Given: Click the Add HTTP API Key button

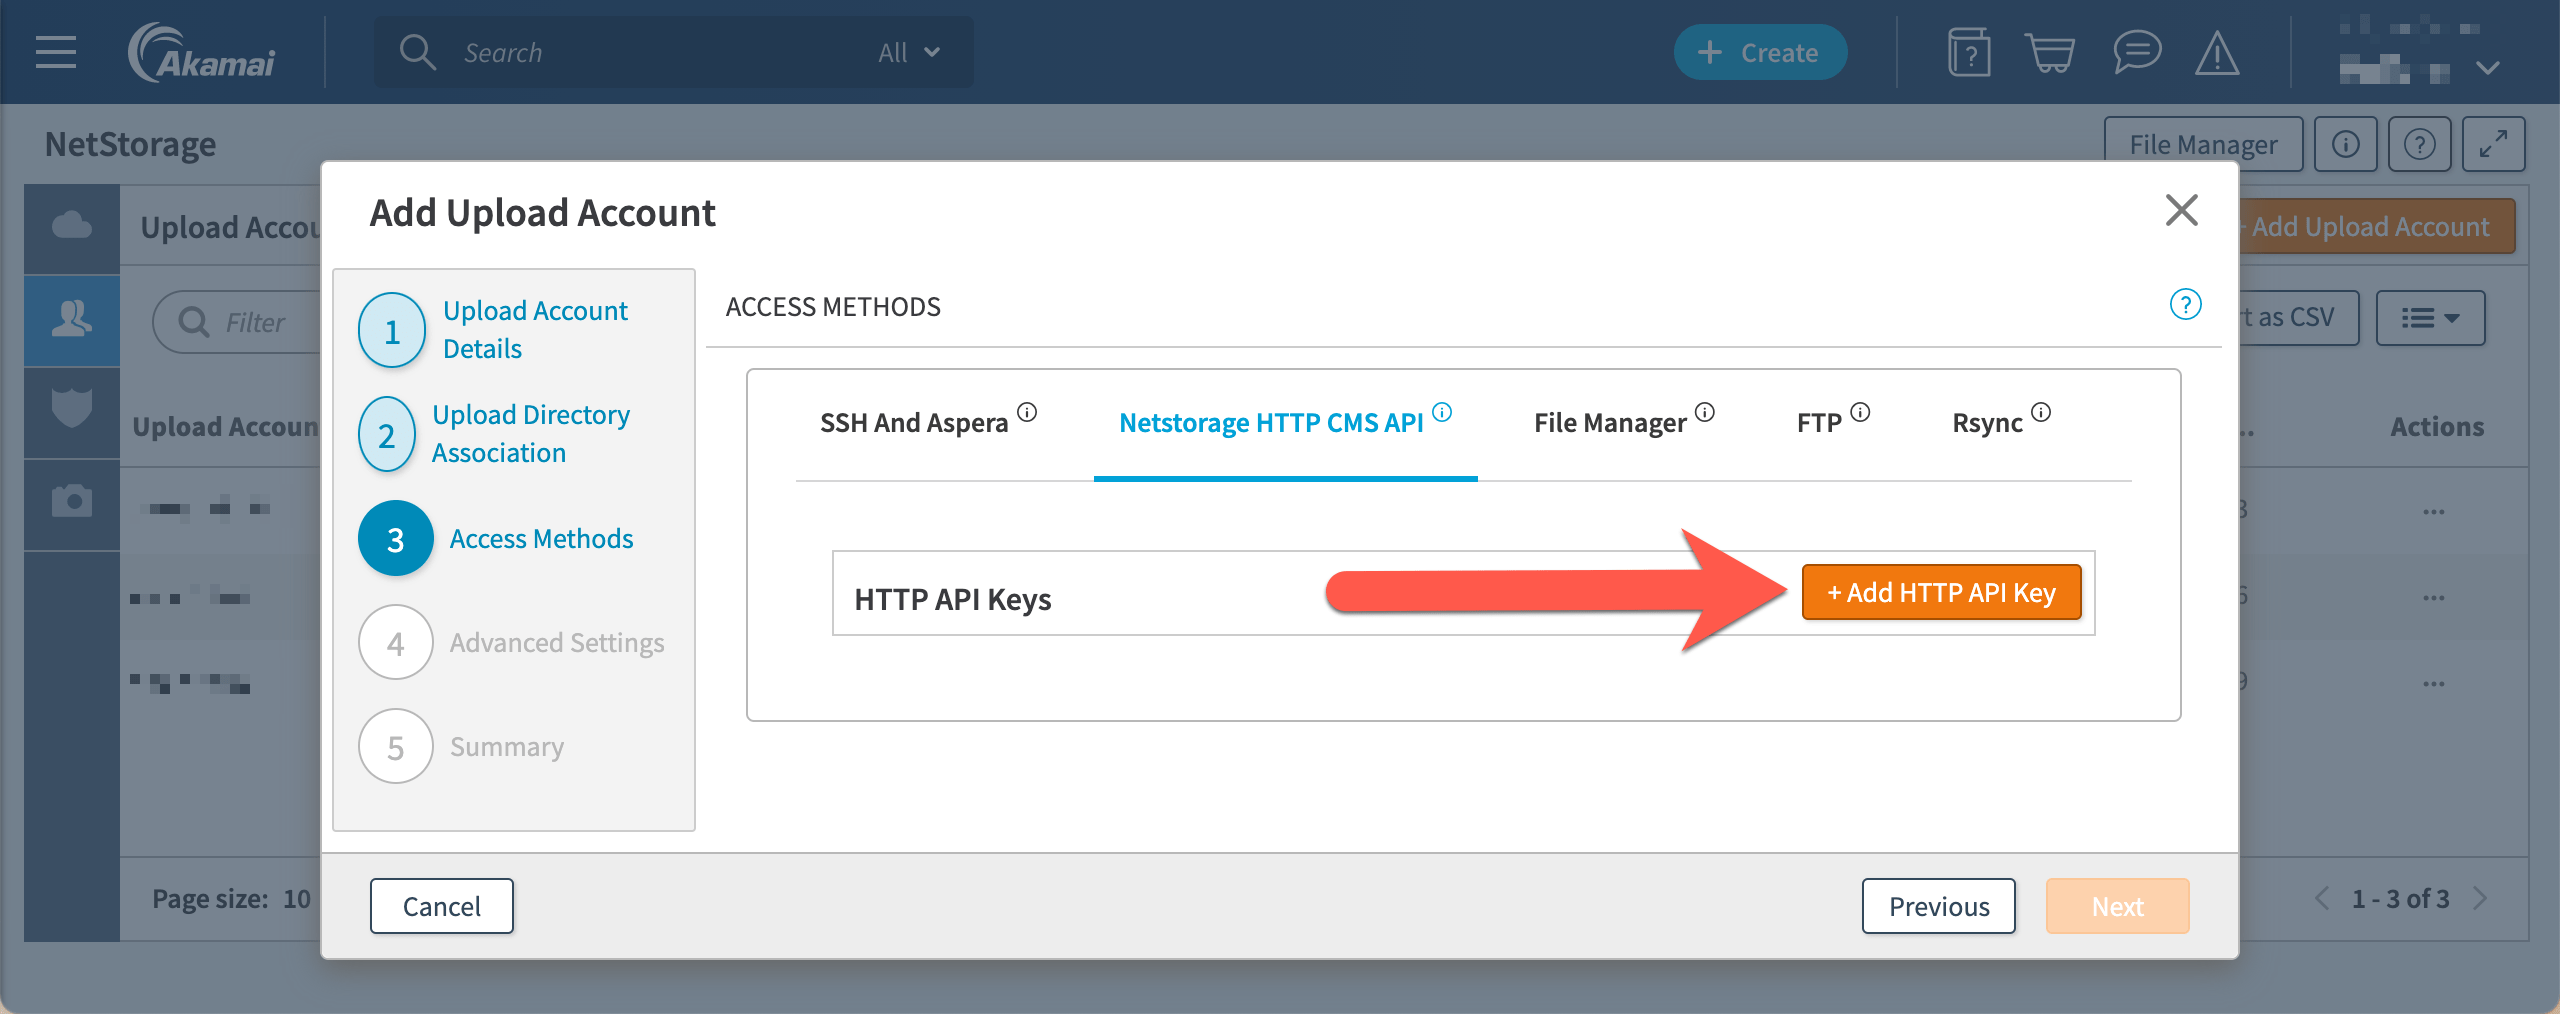Looking at the screenshot, I should (1941, 592).
